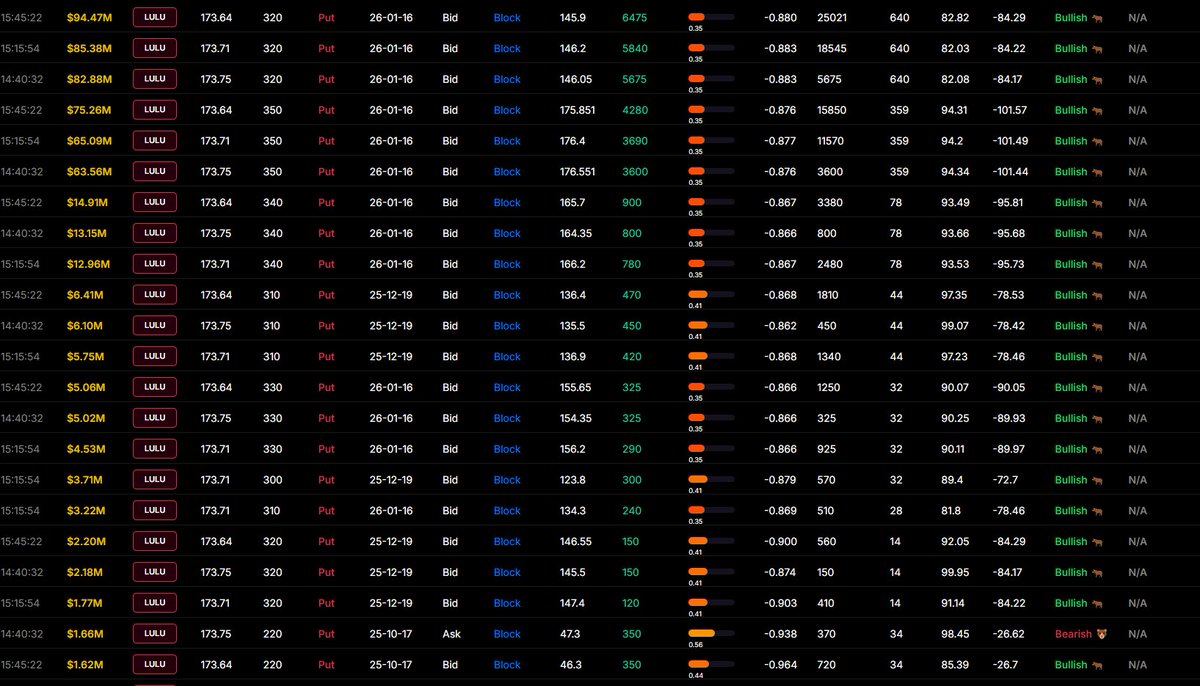Open the LULU badge in the $1.77M row
The height and width of the screenshot is (686, 1200).
pyautogui.click(x=155, y=603)
